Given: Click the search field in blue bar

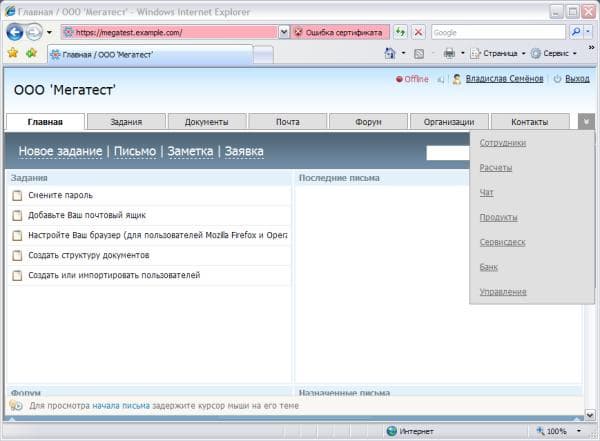Looking at the screenshot, I should click(448, 153).
